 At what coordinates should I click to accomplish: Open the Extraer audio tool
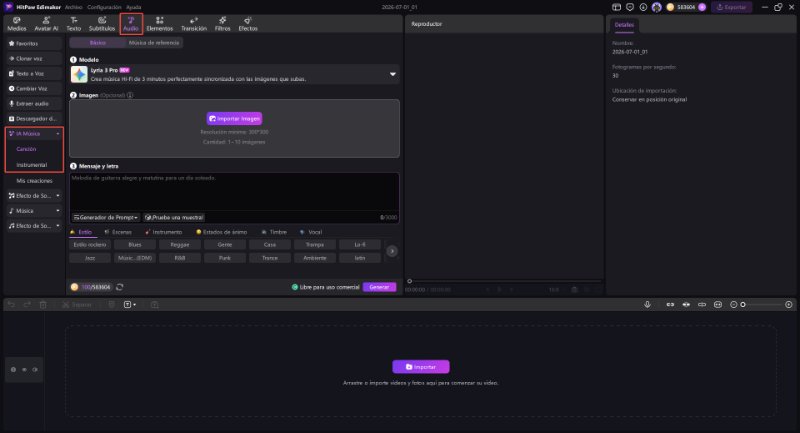[x=34, y=104]
